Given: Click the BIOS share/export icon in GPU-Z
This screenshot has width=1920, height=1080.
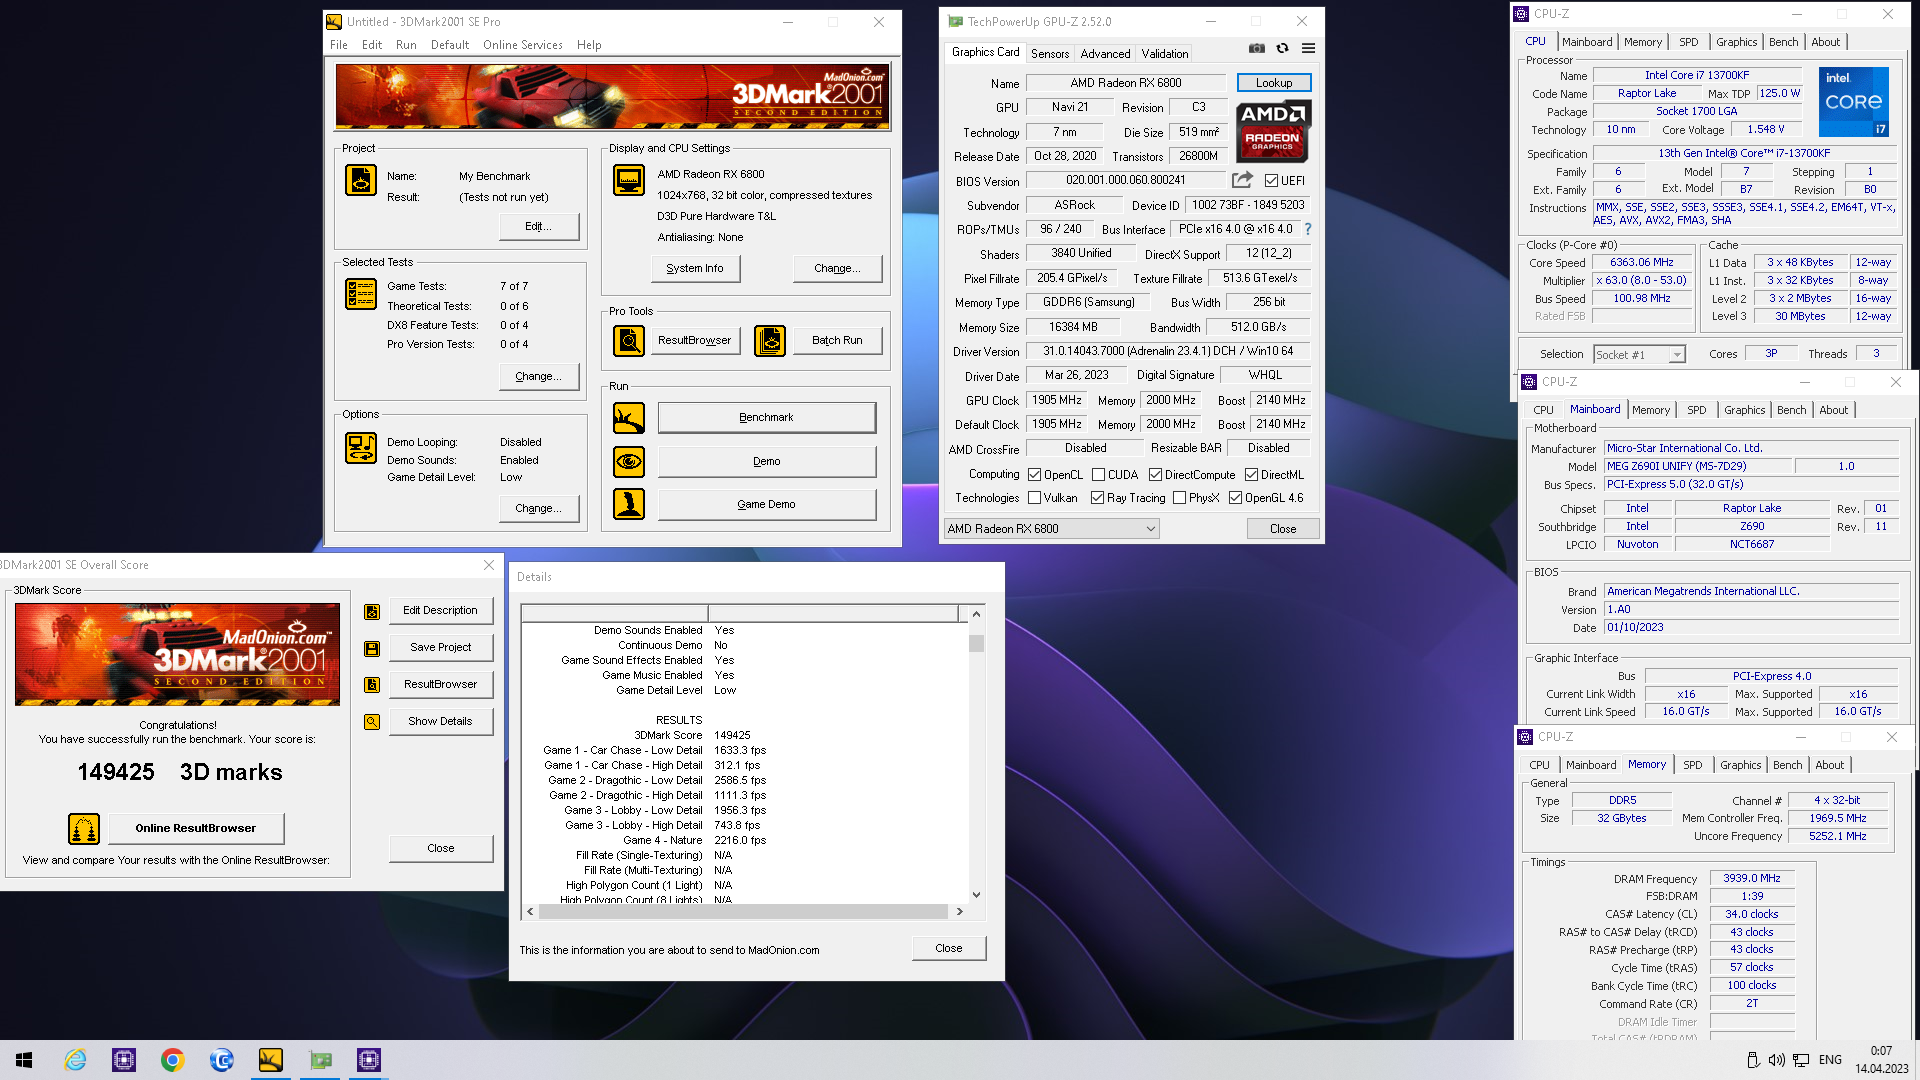Looking at the screenshot, I should click(1242, 180).
